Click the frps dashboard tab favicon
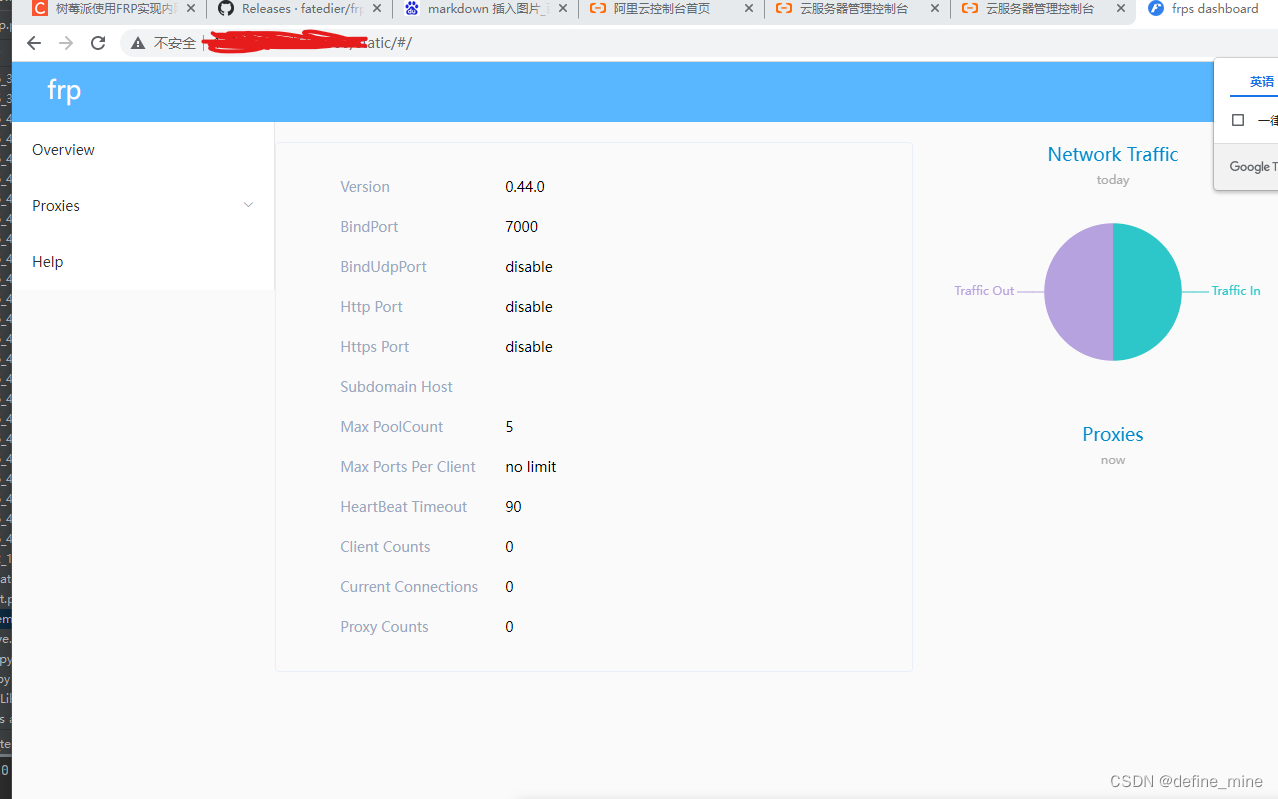This screenshot has width=1278, height=799. [x=1156, y=9]
